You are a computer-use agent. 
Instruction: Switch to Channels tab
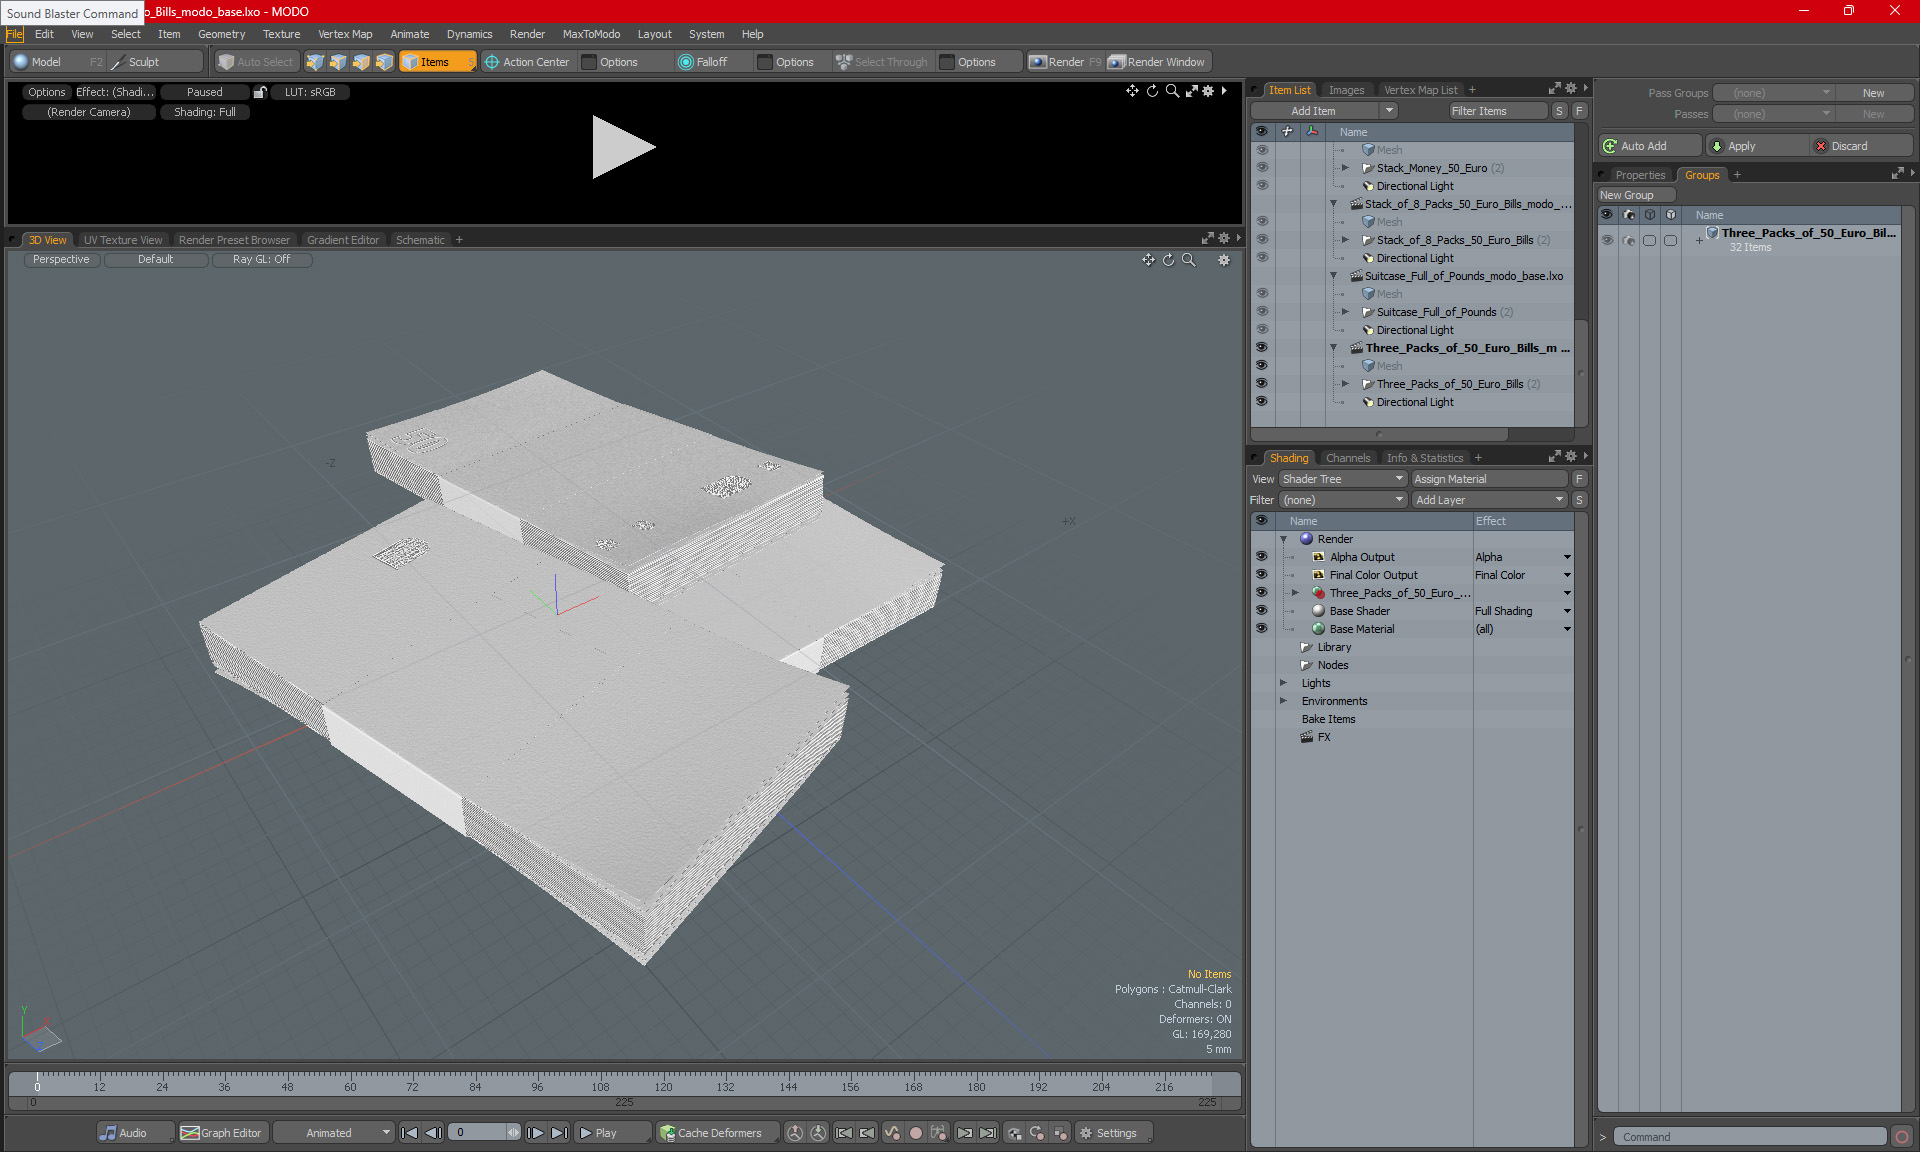[x=1347, y=458]
